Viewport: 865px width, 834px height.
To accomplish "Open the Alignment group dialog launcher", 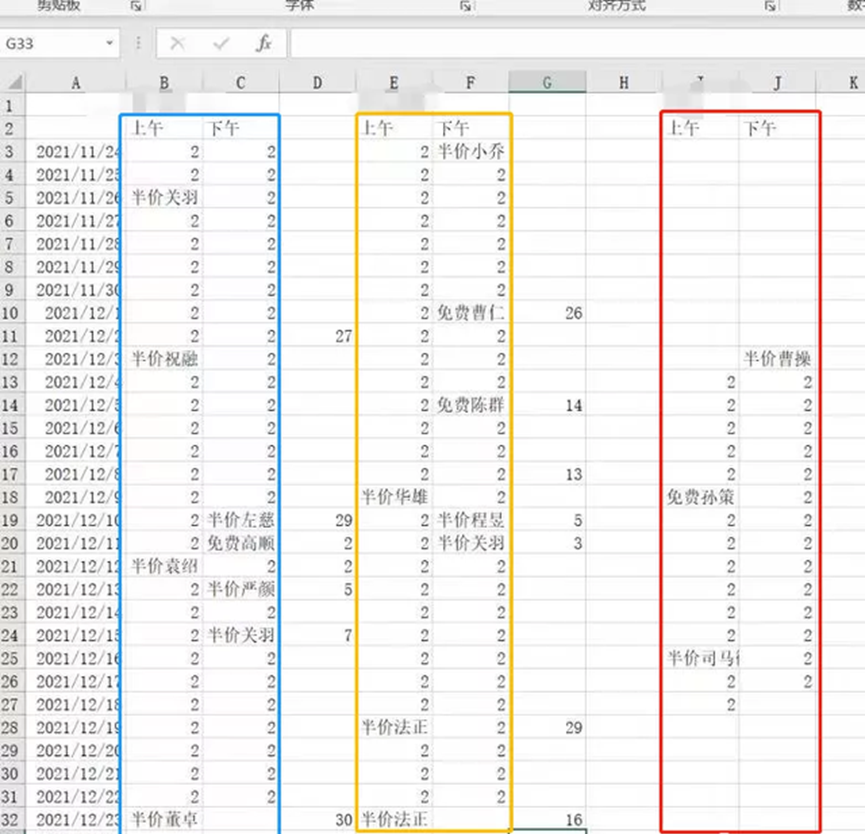I will pyautogui.click(x=770, y=6).
